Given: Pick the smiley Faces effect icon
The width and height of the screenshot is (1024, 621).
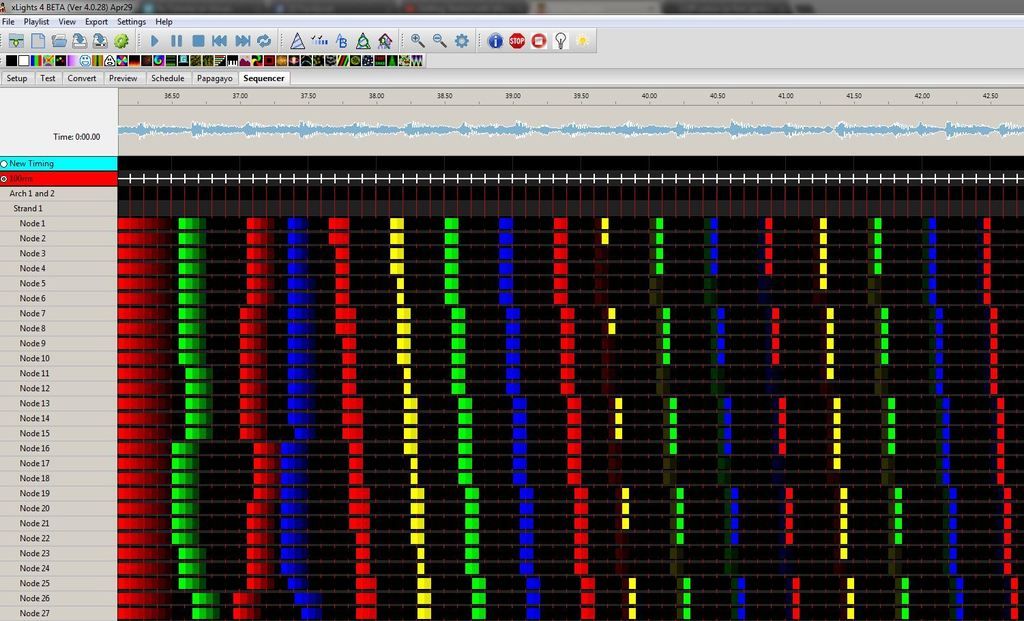Looking at the screenshot, I should 85,61.
